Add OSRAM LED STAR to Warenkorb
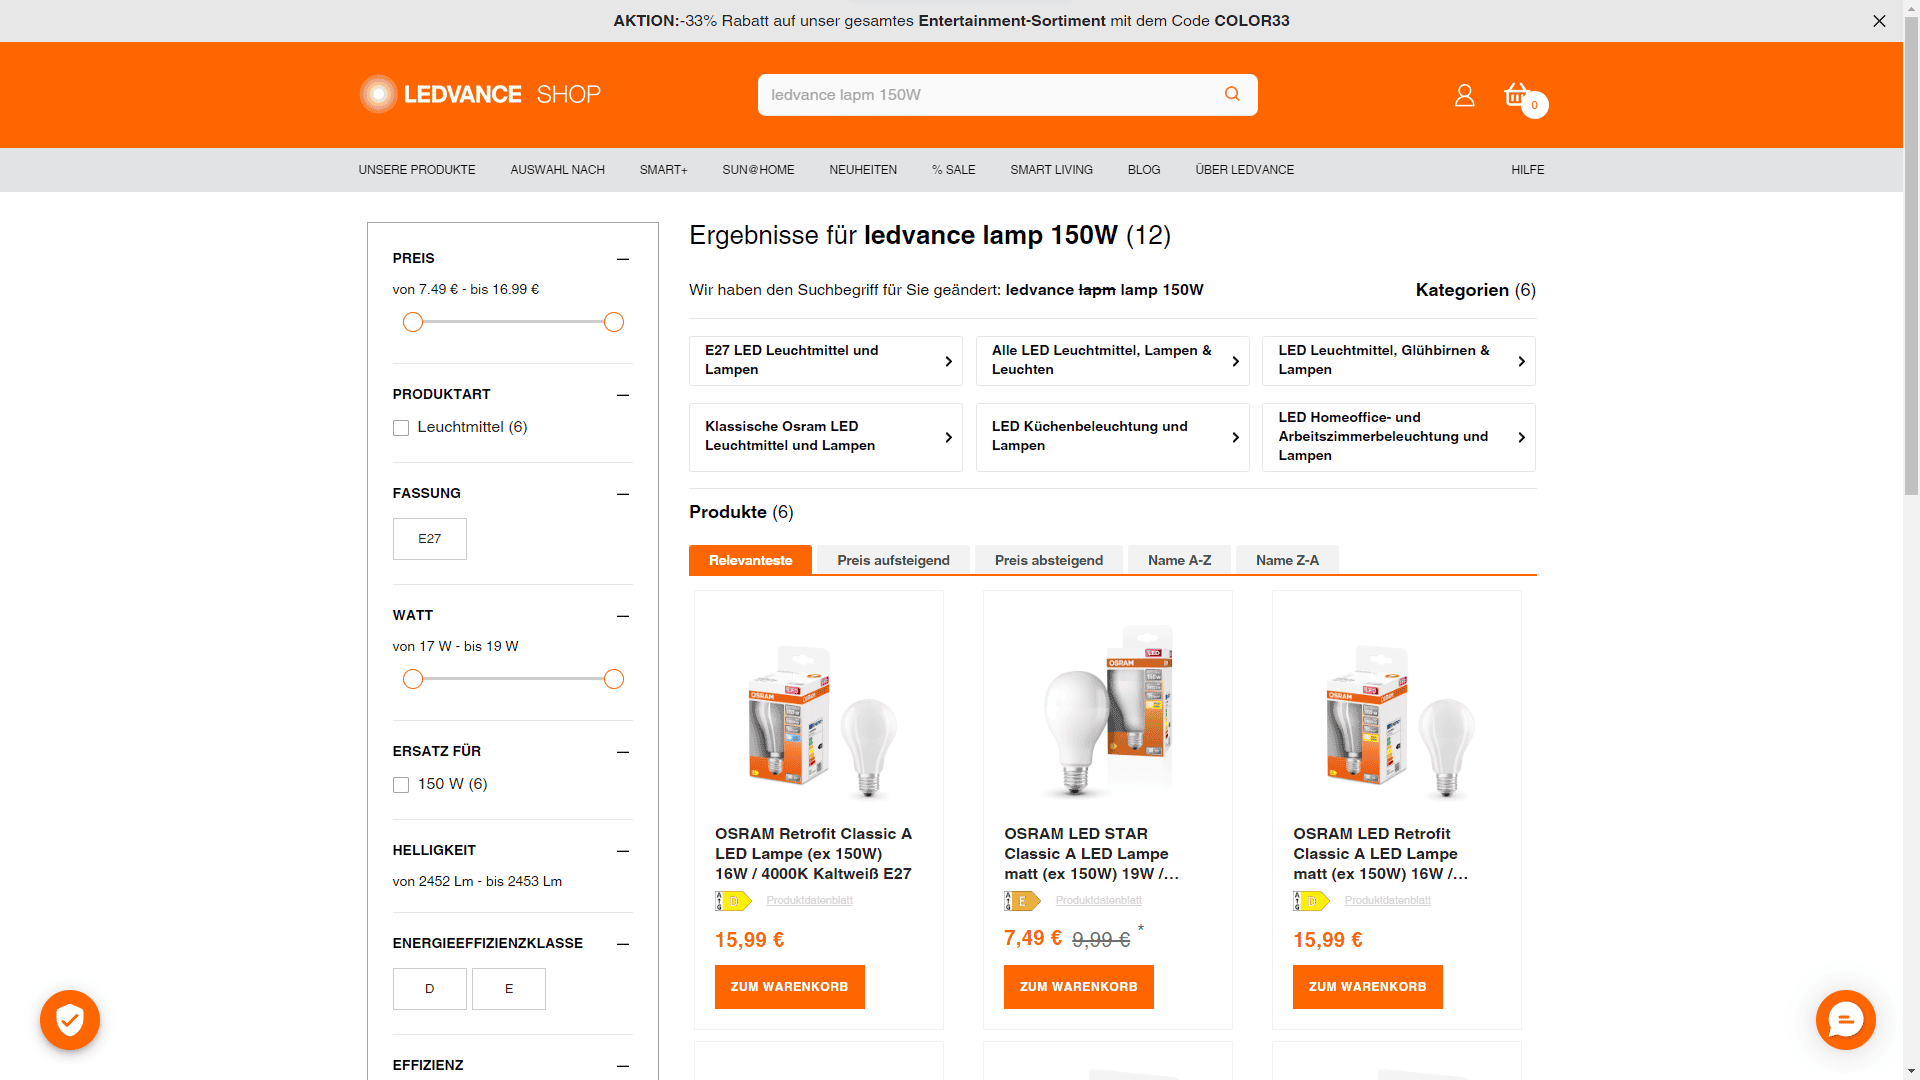1920x1080 pixels. (1078, 987)
